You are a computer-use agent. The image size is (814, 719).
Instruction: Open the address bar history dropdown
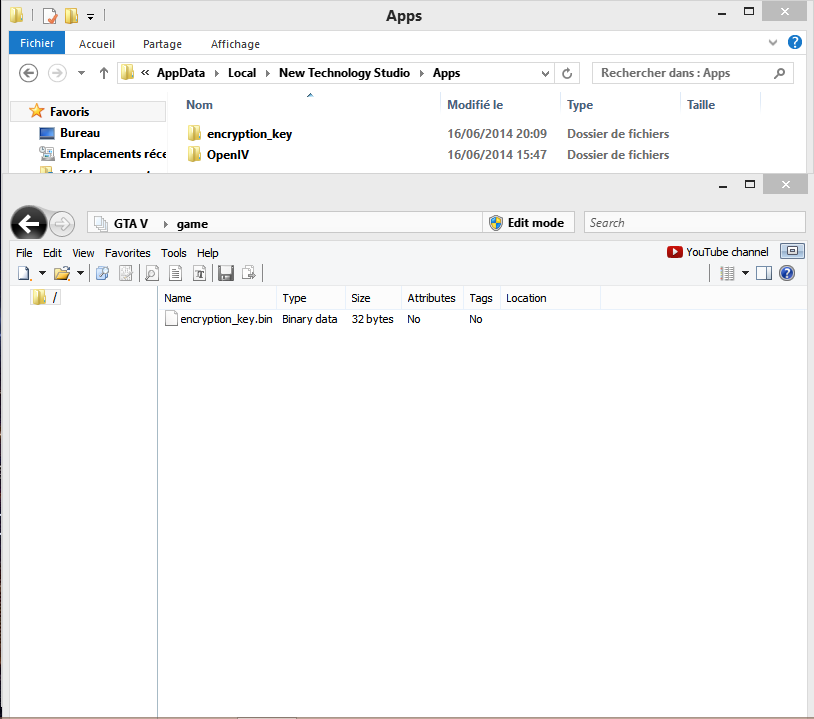(x=545, y=73)
